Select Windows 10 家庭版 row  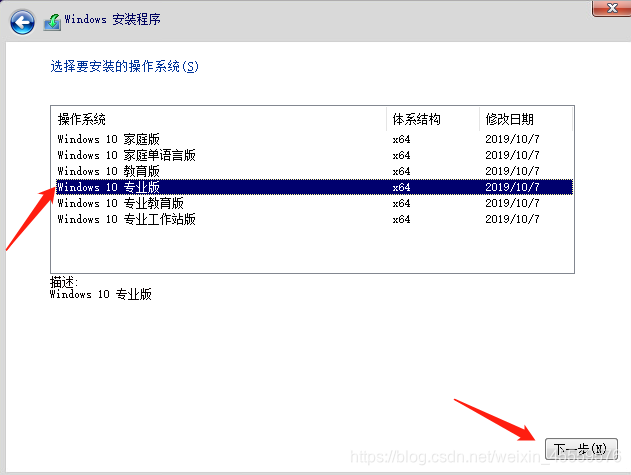pos(314,139)
